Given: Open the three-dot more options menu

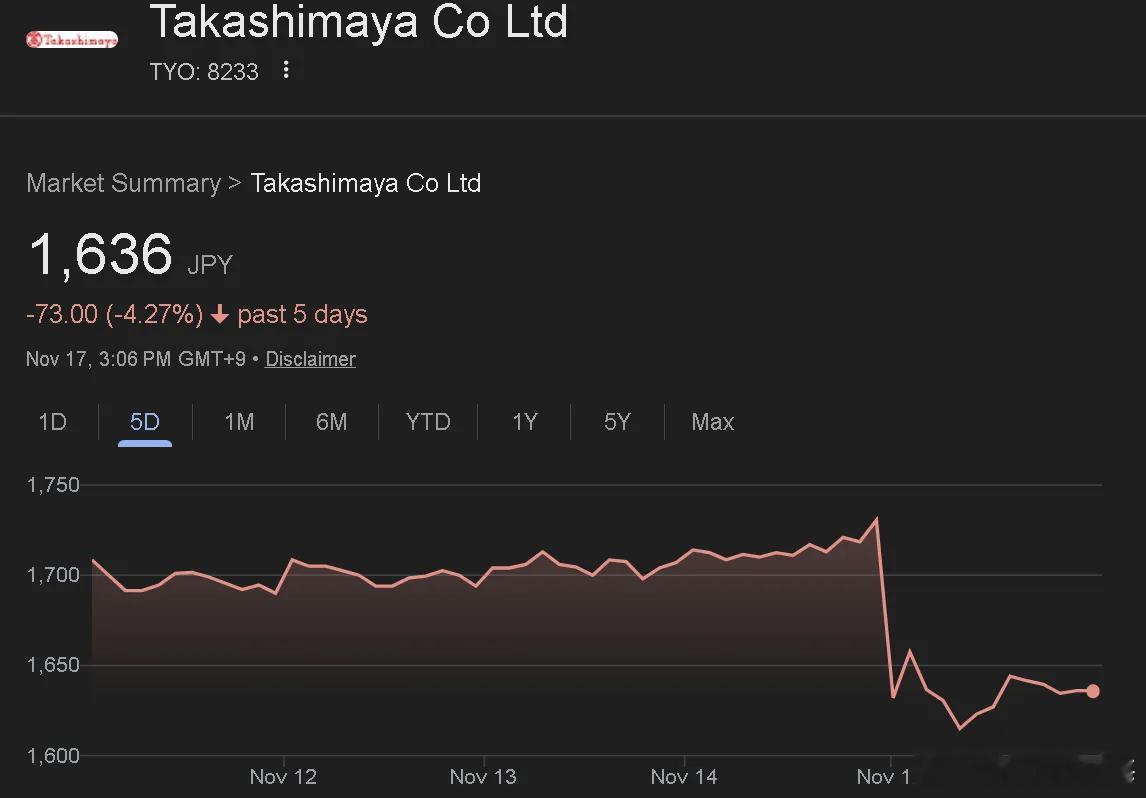Looking at the screenshot, I should click(x=286, y=70).
